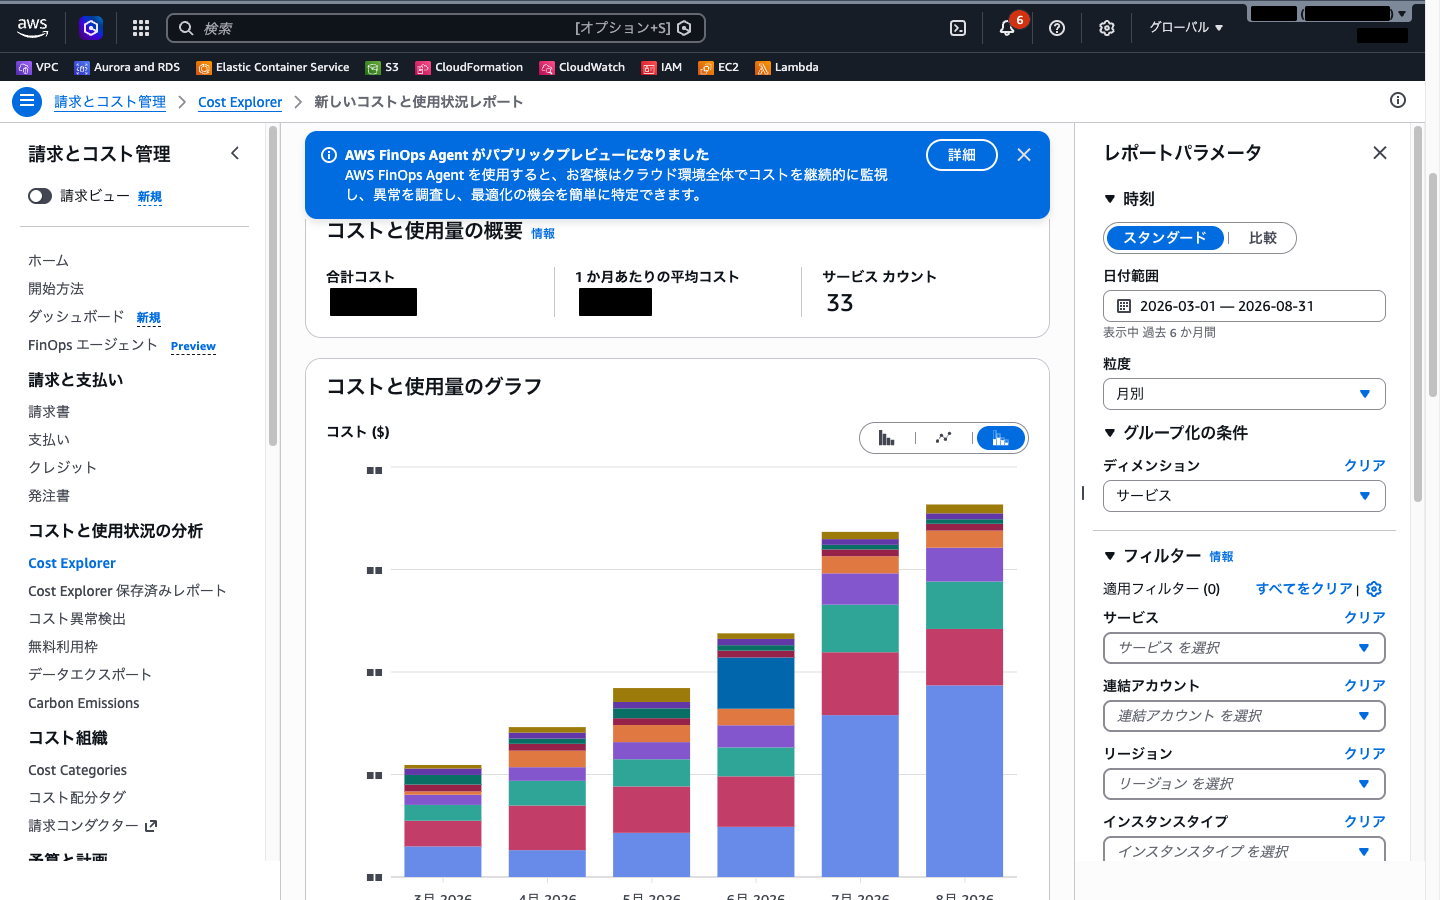Open データエクスポート in sidebar

coord(90,675)
